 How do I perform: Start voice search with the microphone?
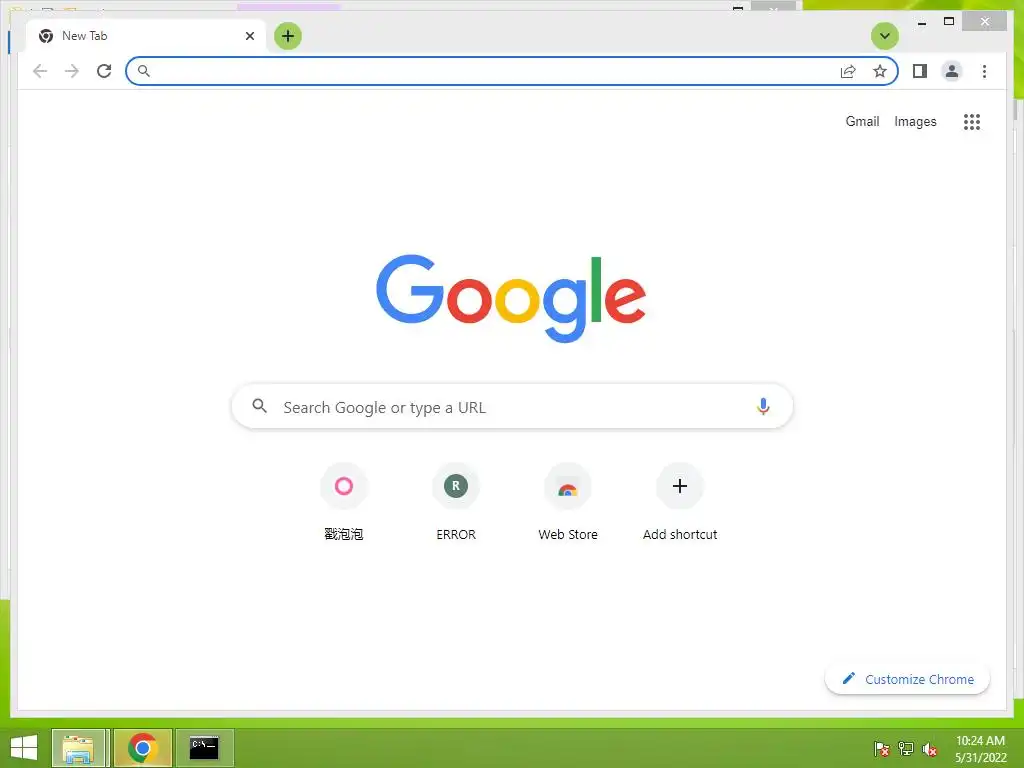click(763, 406)
